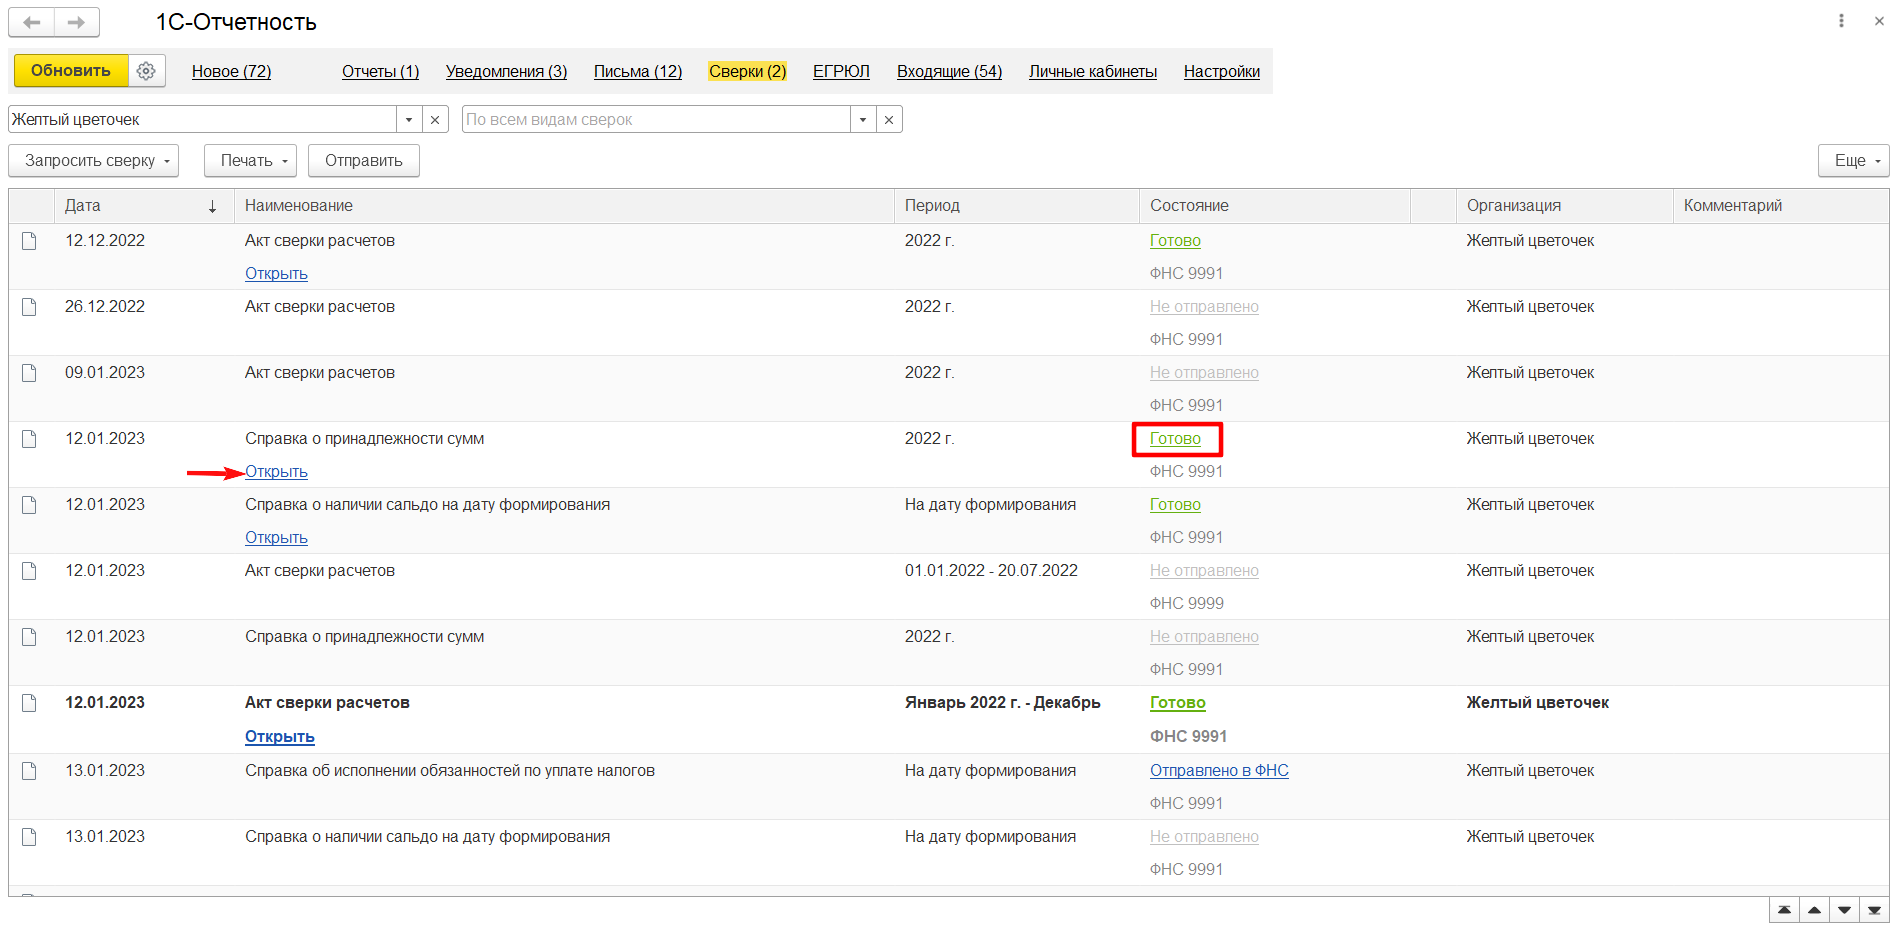Open the Уведомления (3) tab
This screenshot has height=931, width=1901.
pos(506,71)
